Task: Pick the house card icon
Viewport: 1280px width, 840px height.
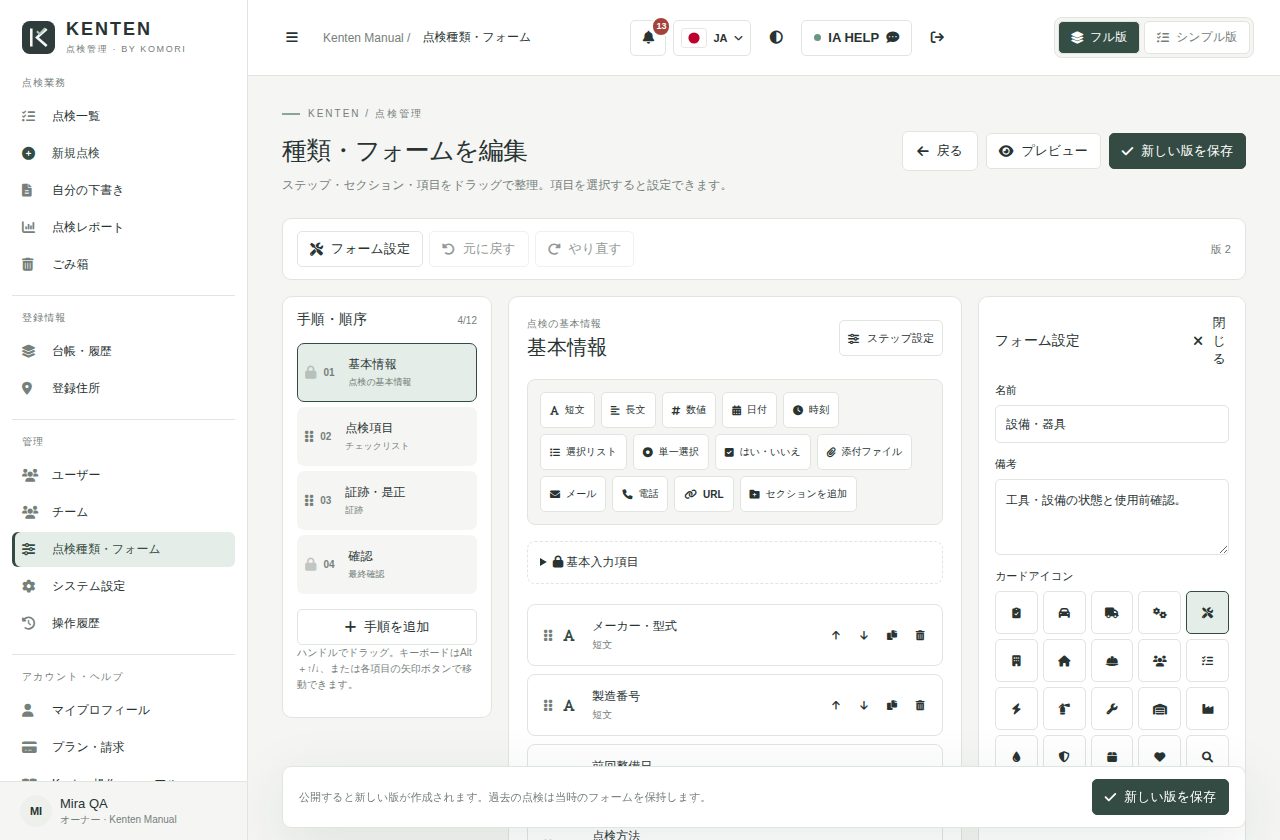Action: pos(1064,661)
